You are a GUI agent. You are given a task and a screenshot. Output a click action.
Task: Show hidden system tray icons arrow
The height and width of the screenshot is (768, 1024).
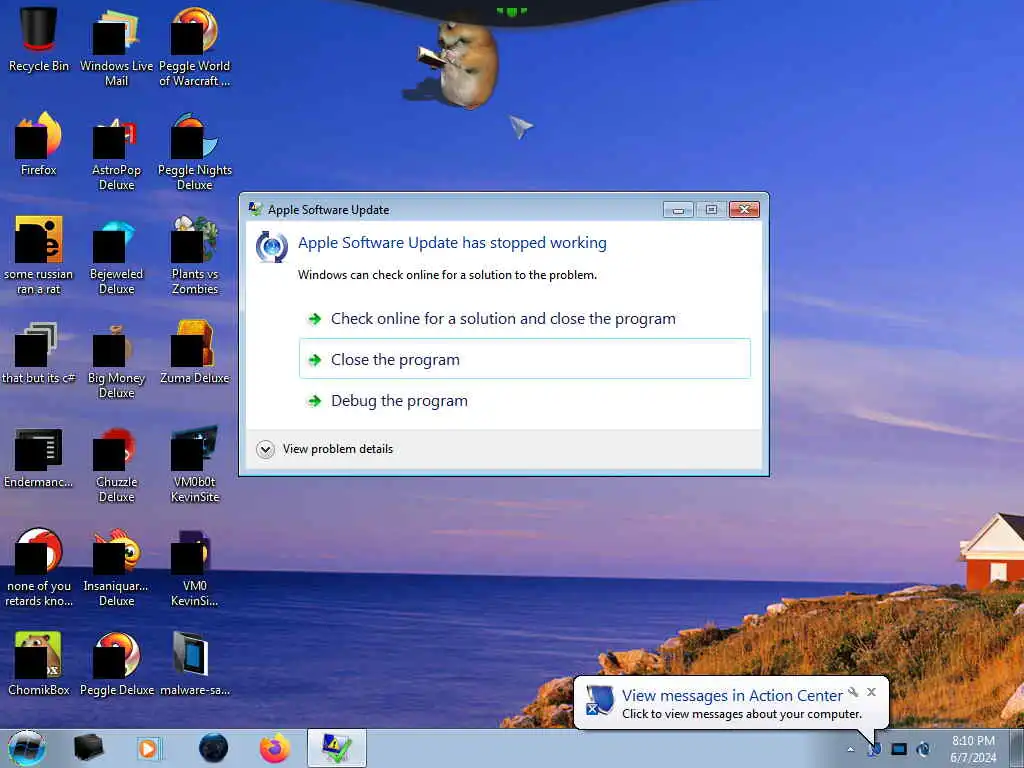(x=850, y=750)
